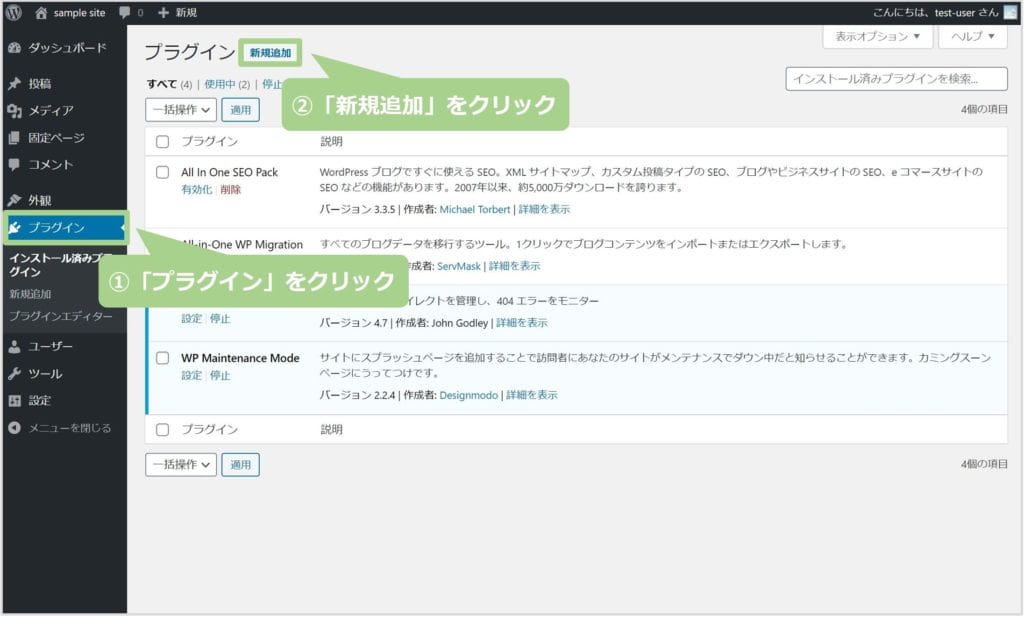
Task: Open the メディア (Media) library icon
Action: click(14, 113)
